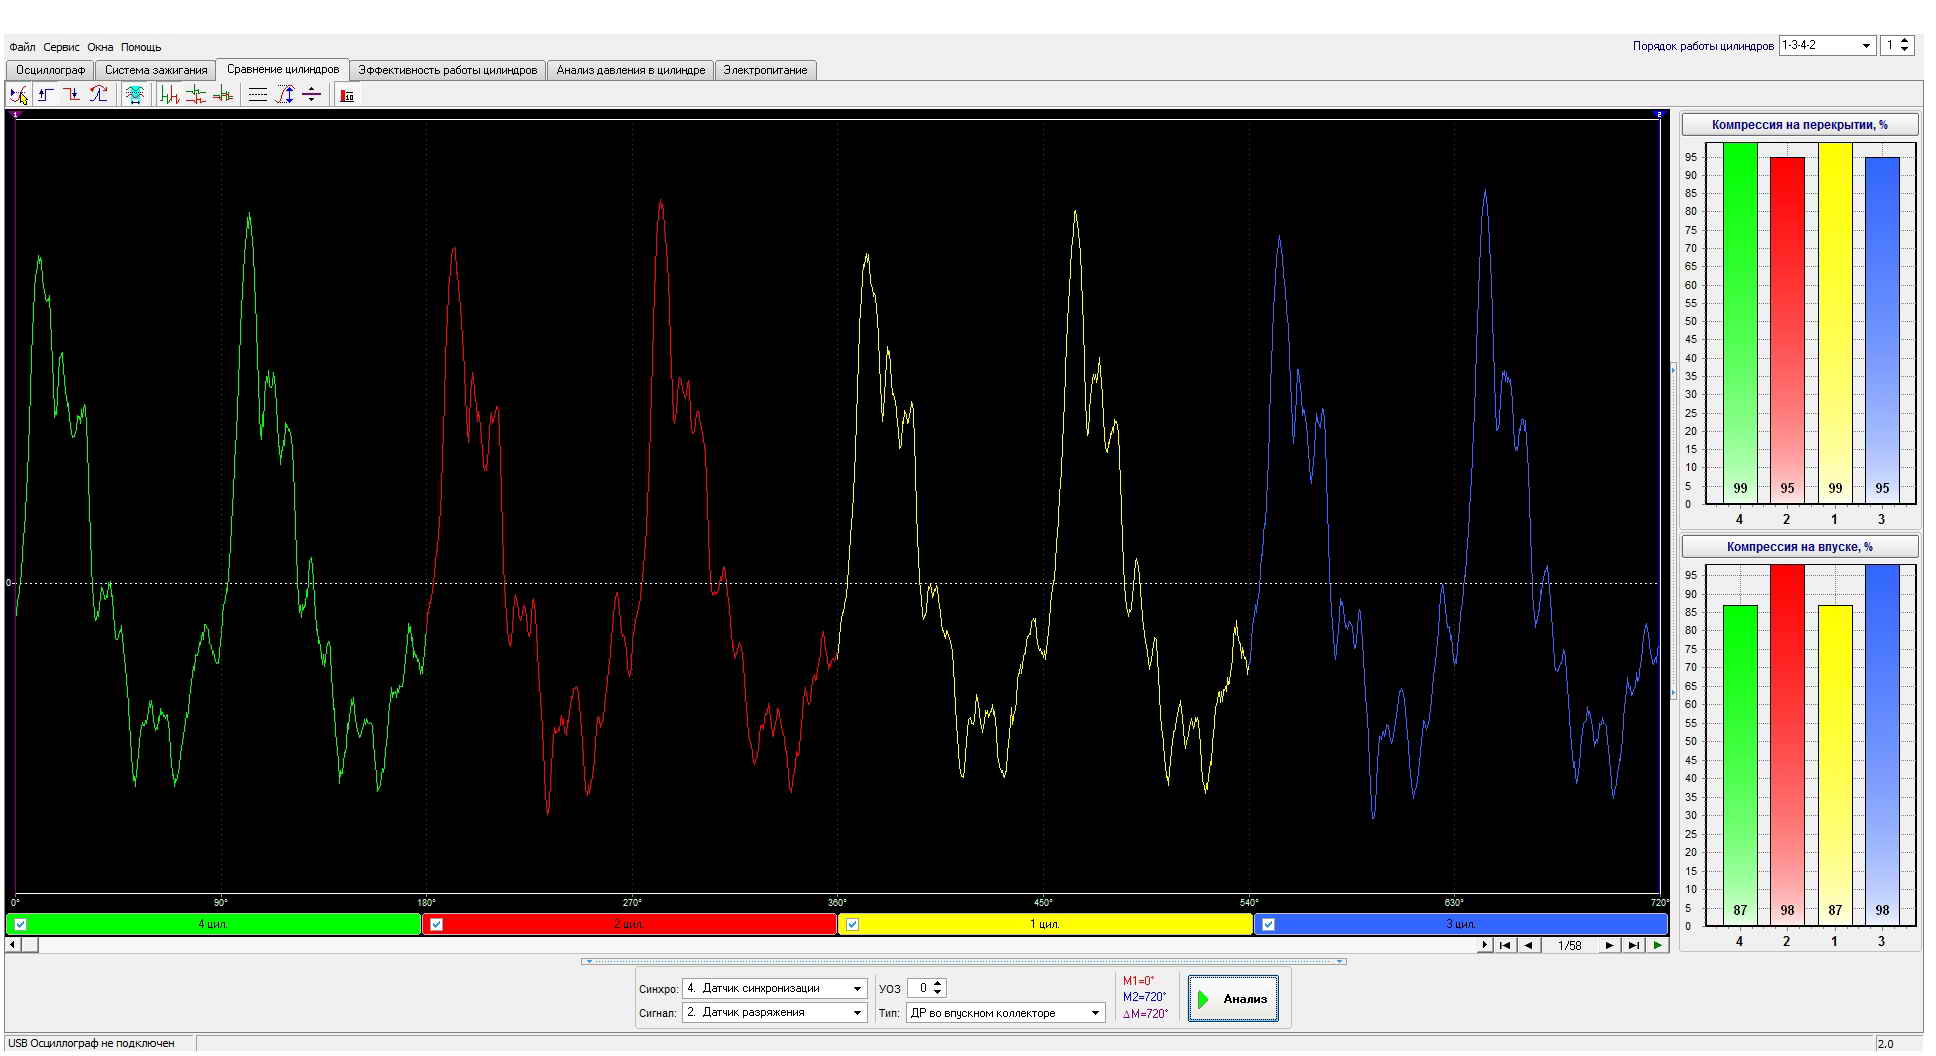The height and width of the screenshot is (1056, 1936).
Task: Open the Анализ давления в цилиндре tab
Action: [631, 70]
